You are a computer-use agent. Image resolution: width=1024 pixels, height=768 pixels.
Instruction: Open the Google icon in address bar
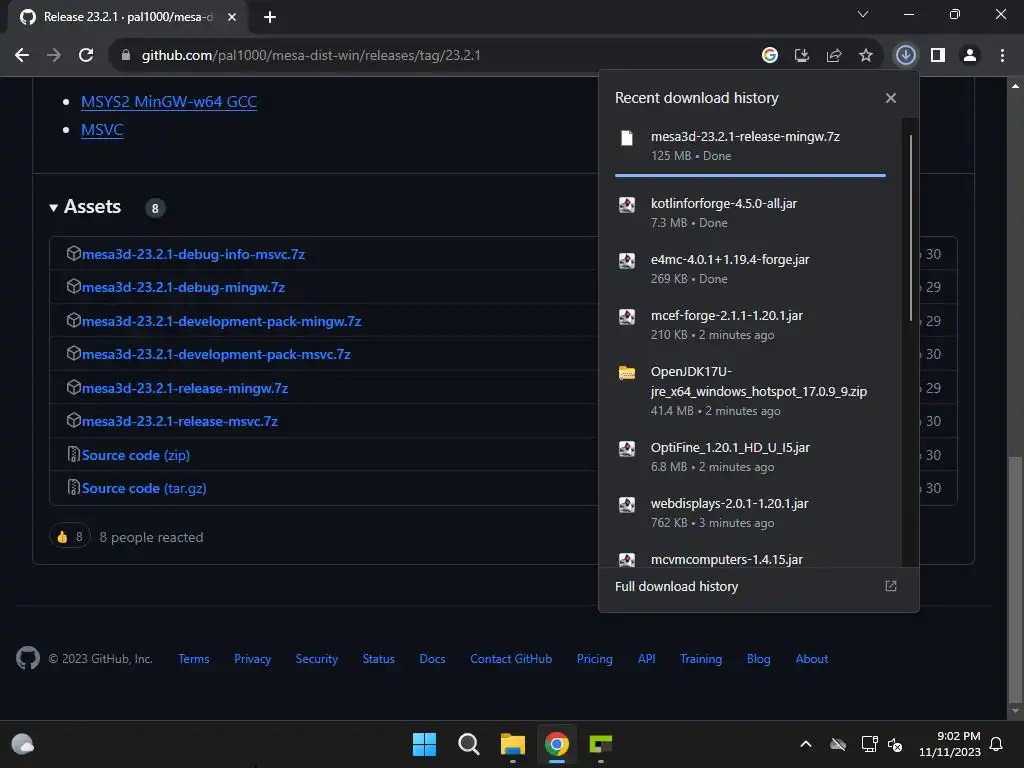tap(770, 56)
